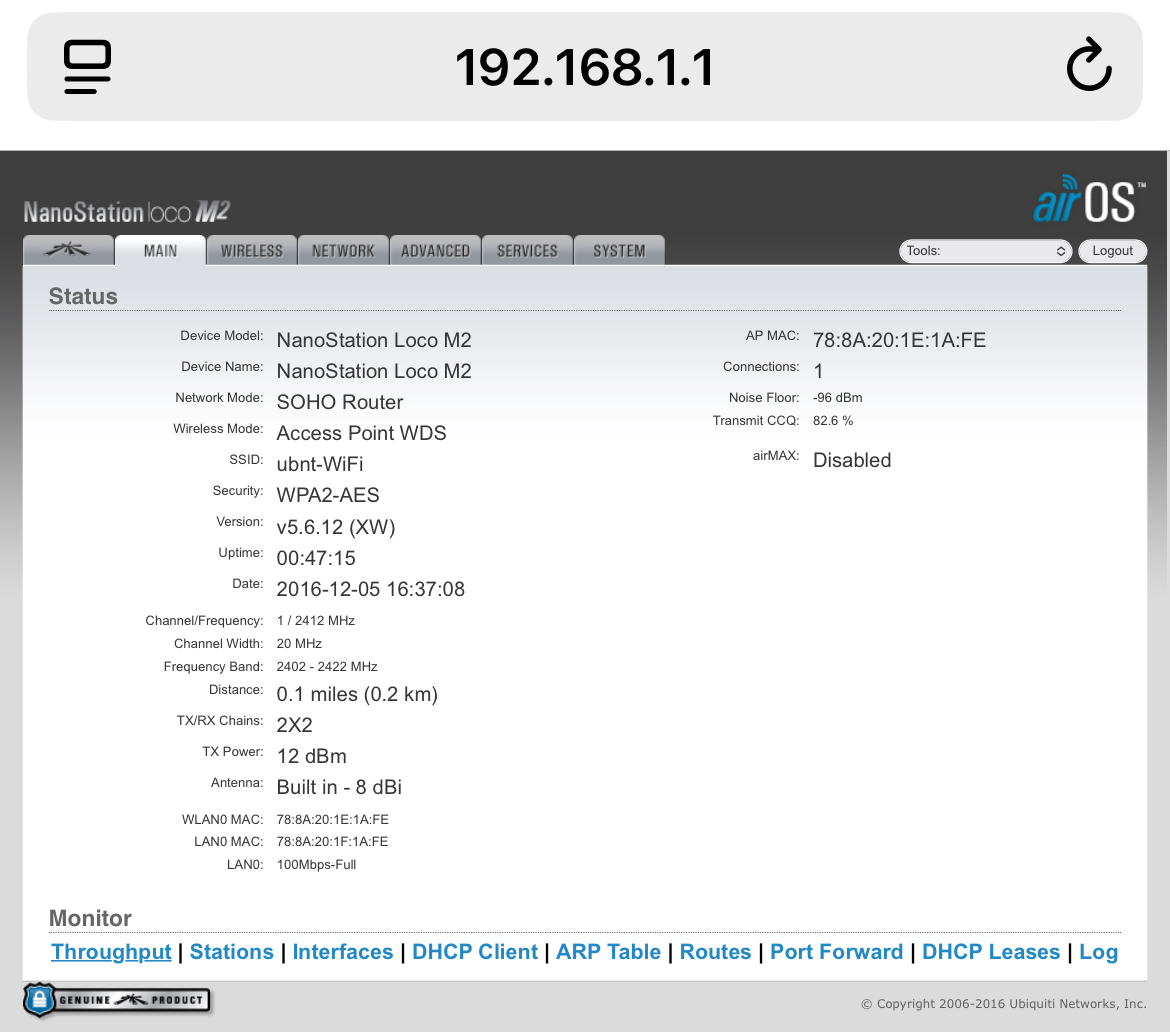The height and width of the screenshot is (1032, 1170).
Task: Switch to the SYSTEM tab
Action: (619, 251)
